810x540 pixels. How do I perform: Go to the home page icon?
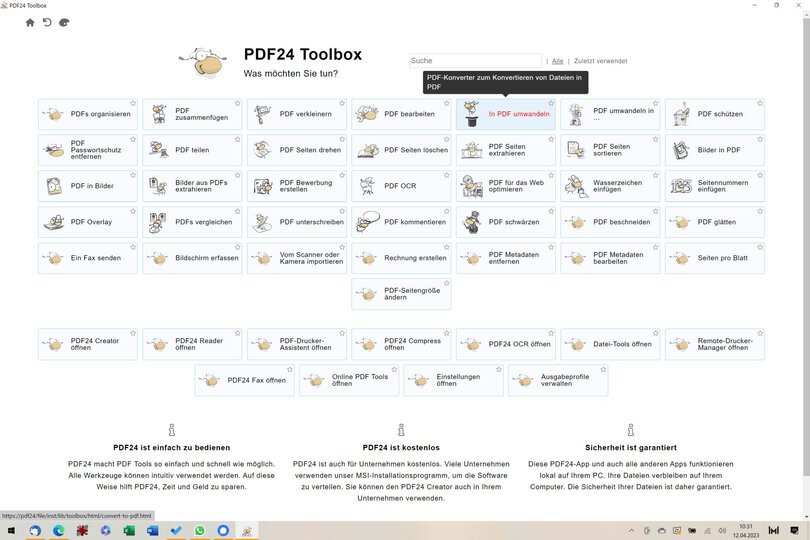[30, 23]
